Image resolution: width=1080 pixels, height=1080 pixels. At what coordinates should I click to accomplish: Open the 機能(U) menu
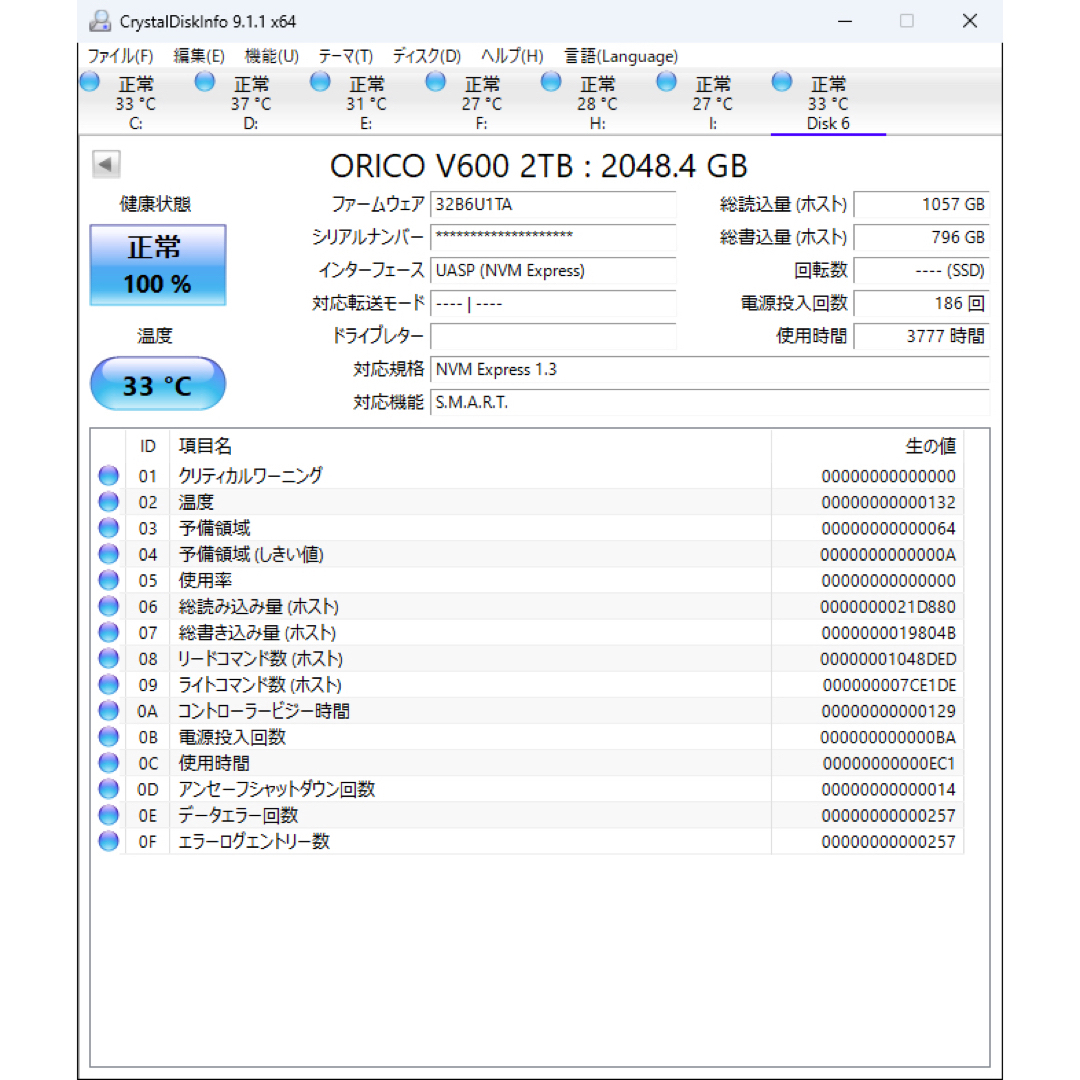271,56
